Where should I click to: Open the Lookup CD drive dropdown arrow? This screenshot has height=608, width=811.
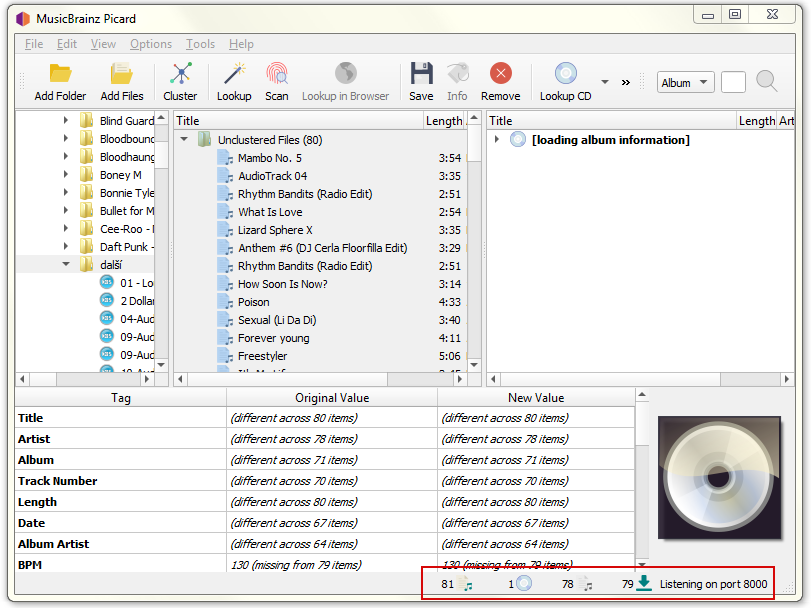tap(605, 82)
